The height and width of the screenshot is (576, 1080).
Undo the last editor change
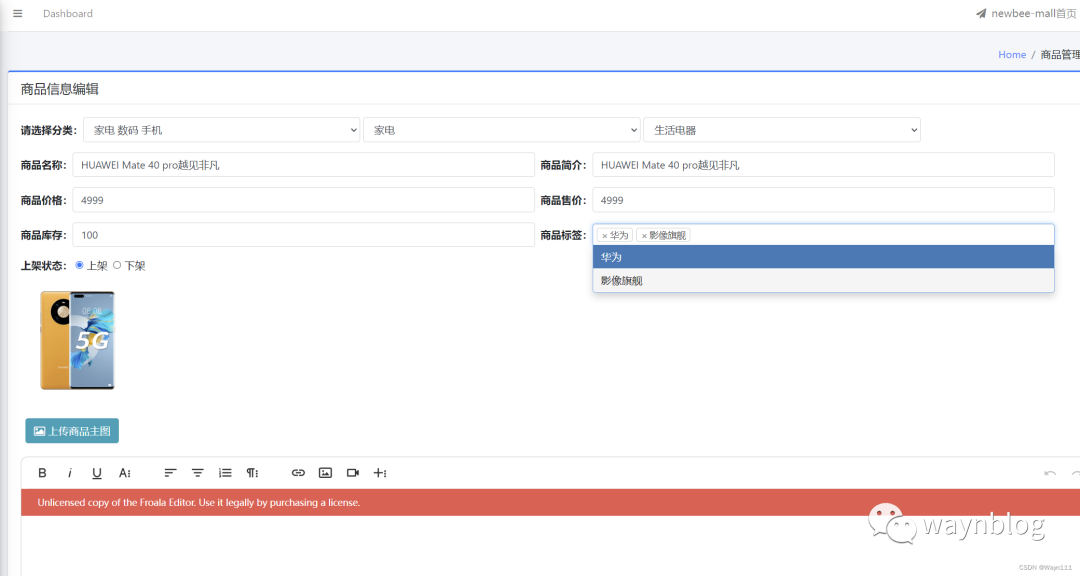click(1050, 473)
